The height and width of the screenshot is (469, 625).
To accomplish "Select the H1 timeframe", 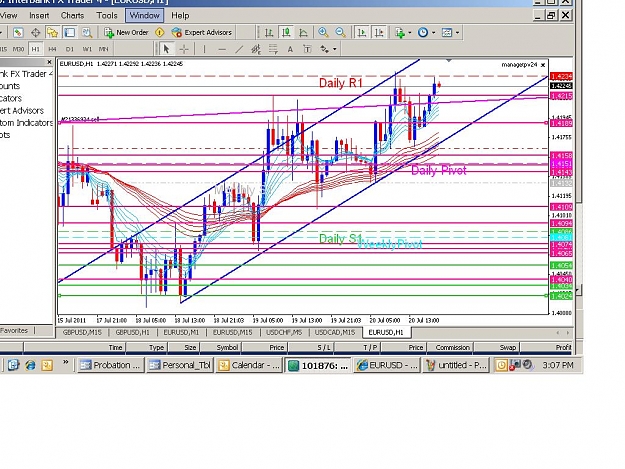I will pyautogui.click(x=35, y=49).
